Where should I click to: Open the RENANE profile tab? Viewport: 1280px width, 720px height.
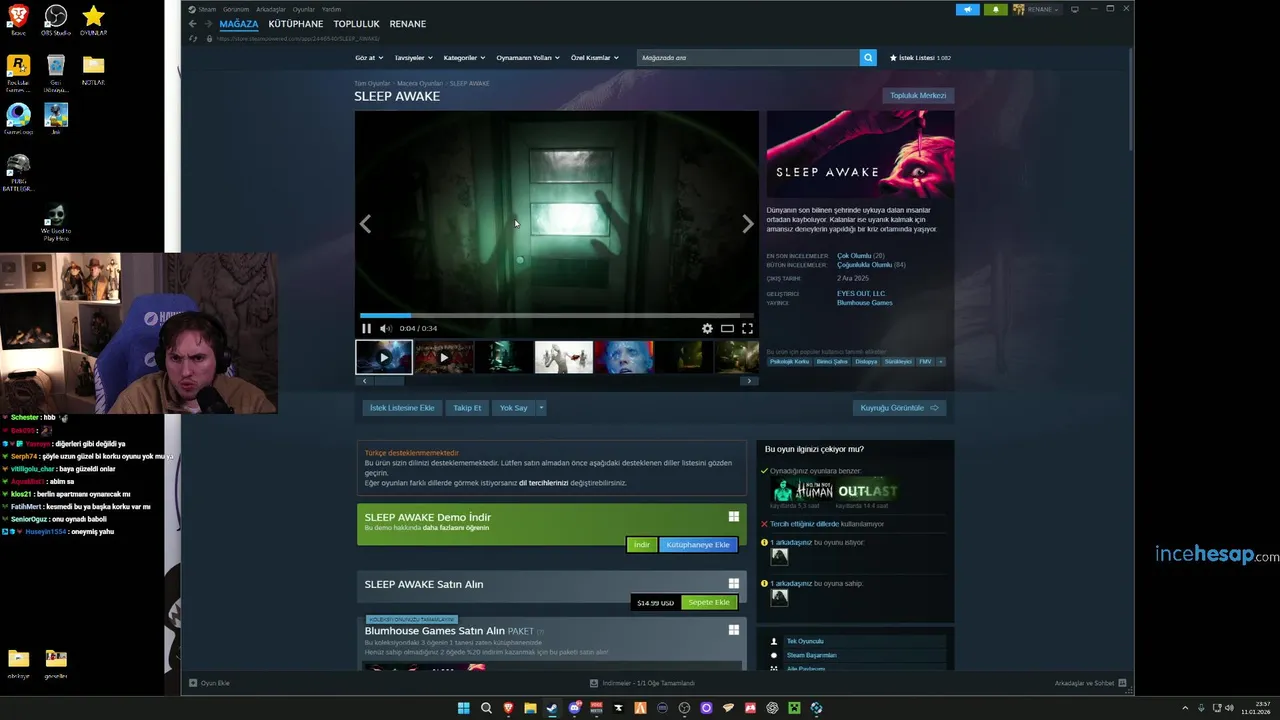(x=407, y=24)
